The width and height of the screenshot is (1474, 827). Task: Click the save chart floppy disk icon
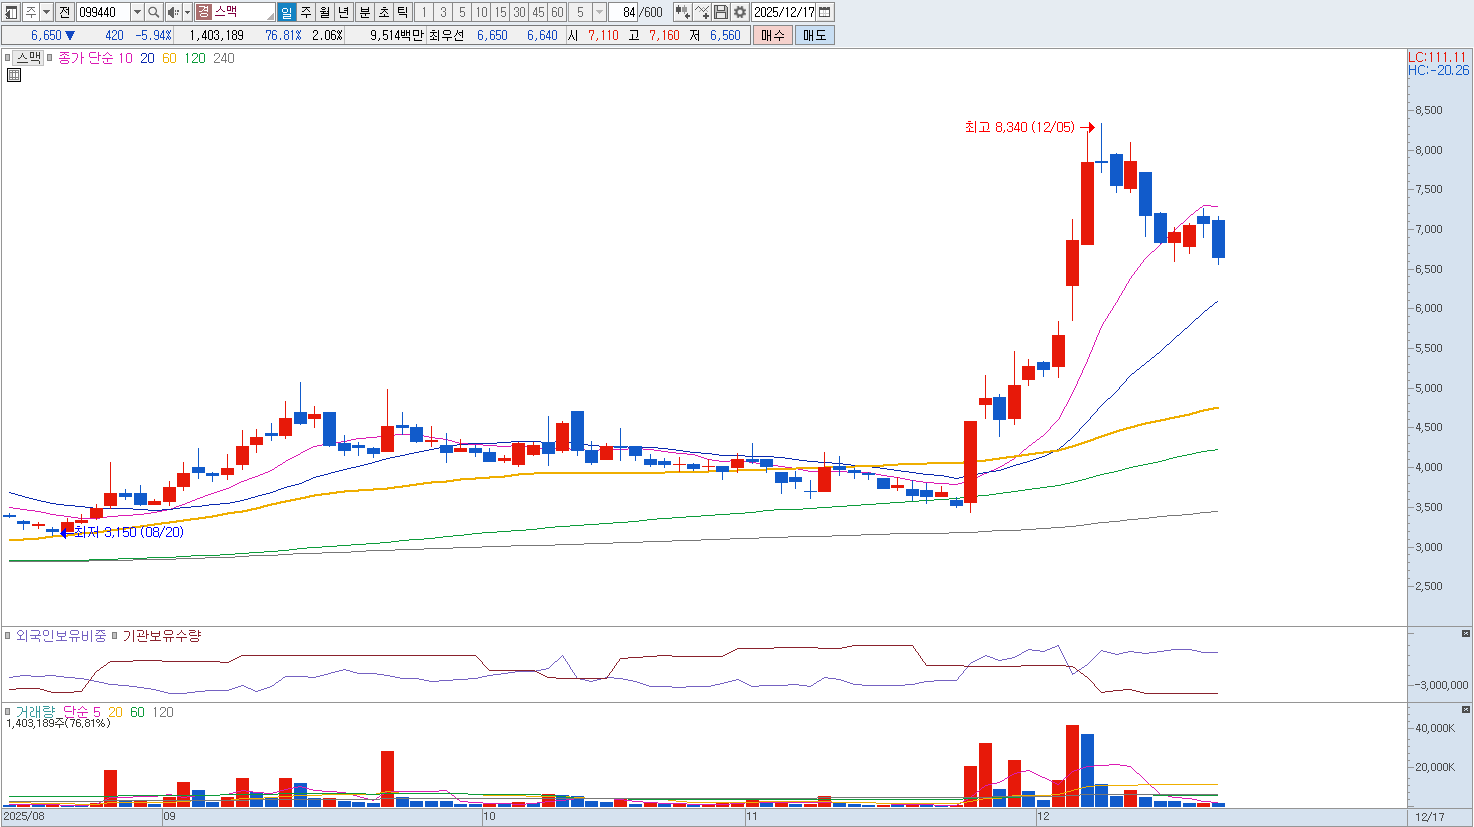pyautogui.click(x=721, y=12)
